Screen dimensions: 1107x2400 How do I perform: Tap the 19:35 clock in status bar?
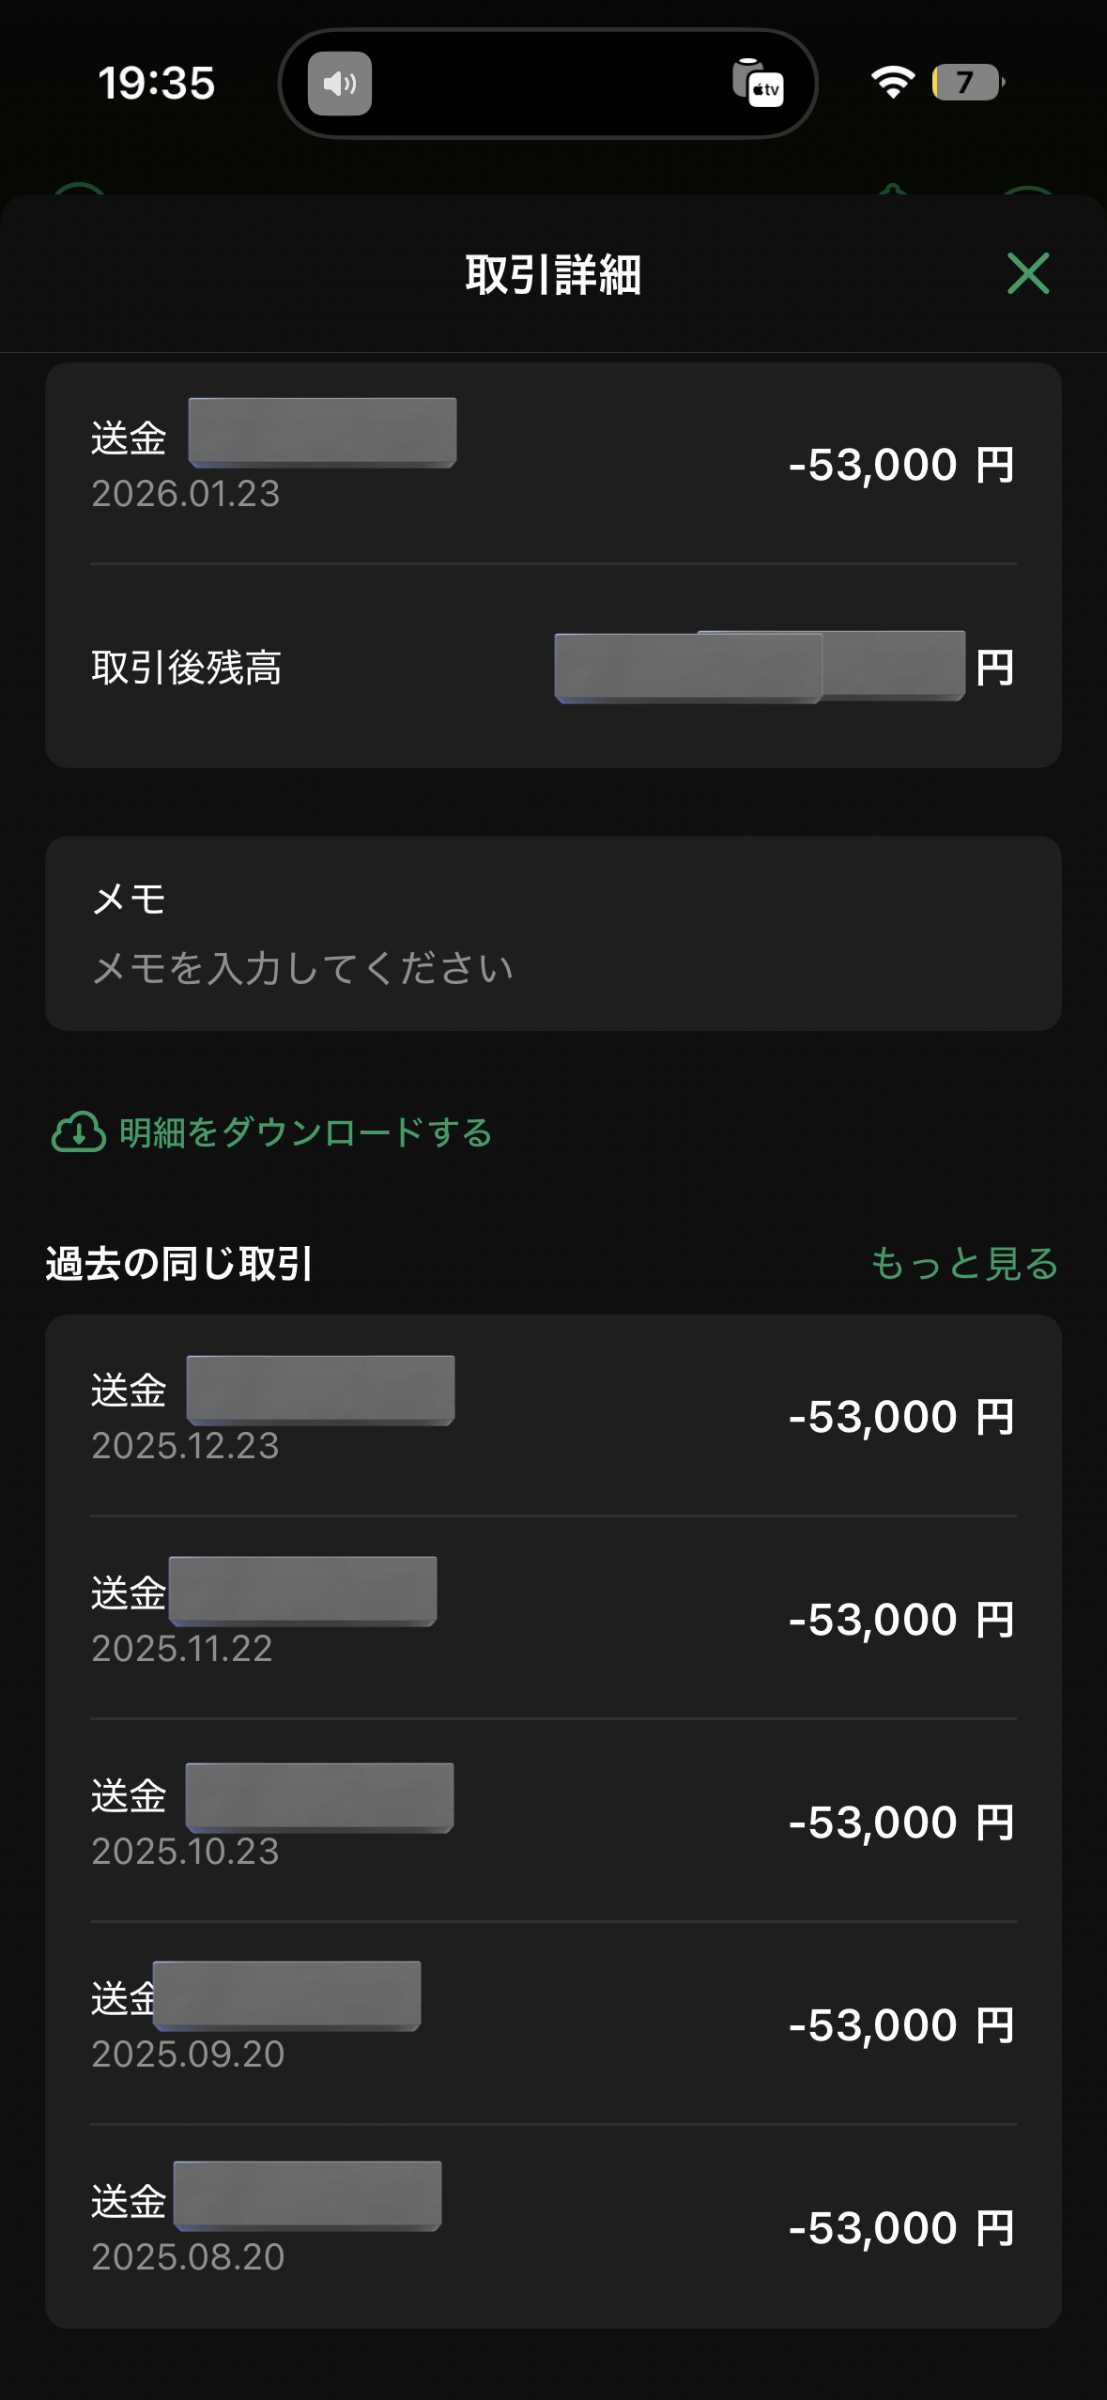(x=156, y=83)
